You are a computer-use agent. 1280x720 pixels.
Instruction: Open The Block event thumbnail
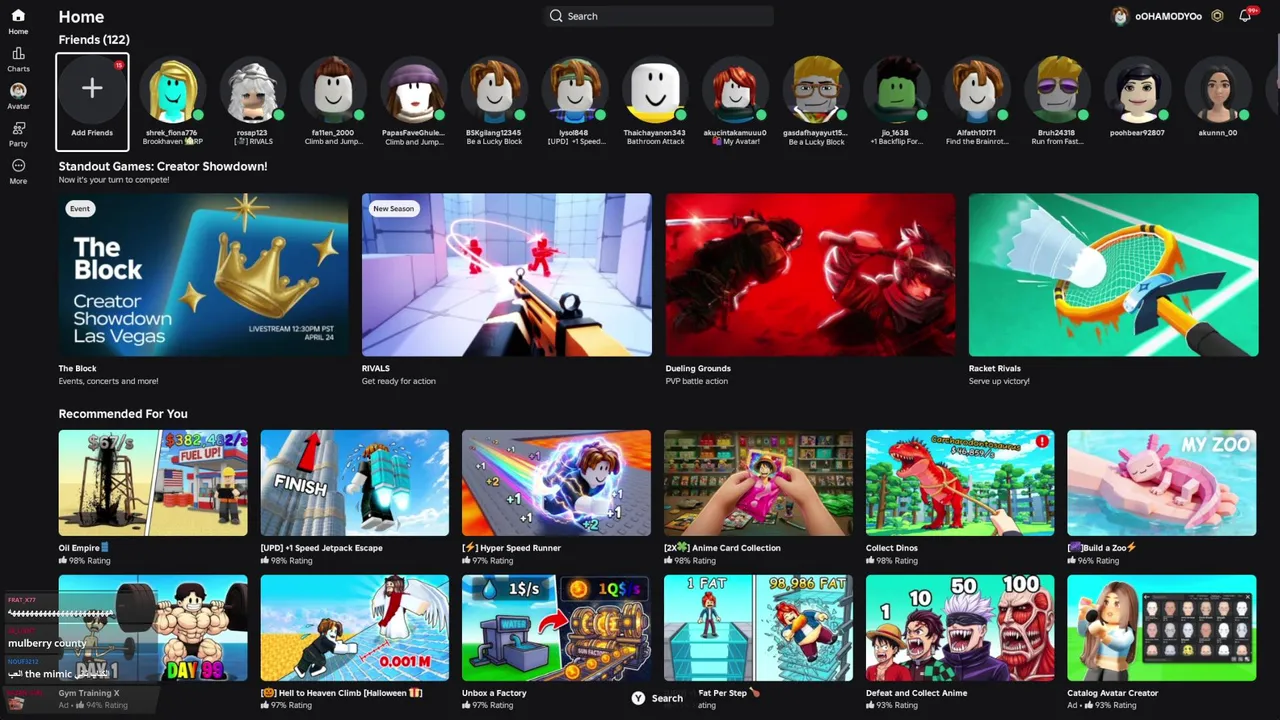coord(203,275)
